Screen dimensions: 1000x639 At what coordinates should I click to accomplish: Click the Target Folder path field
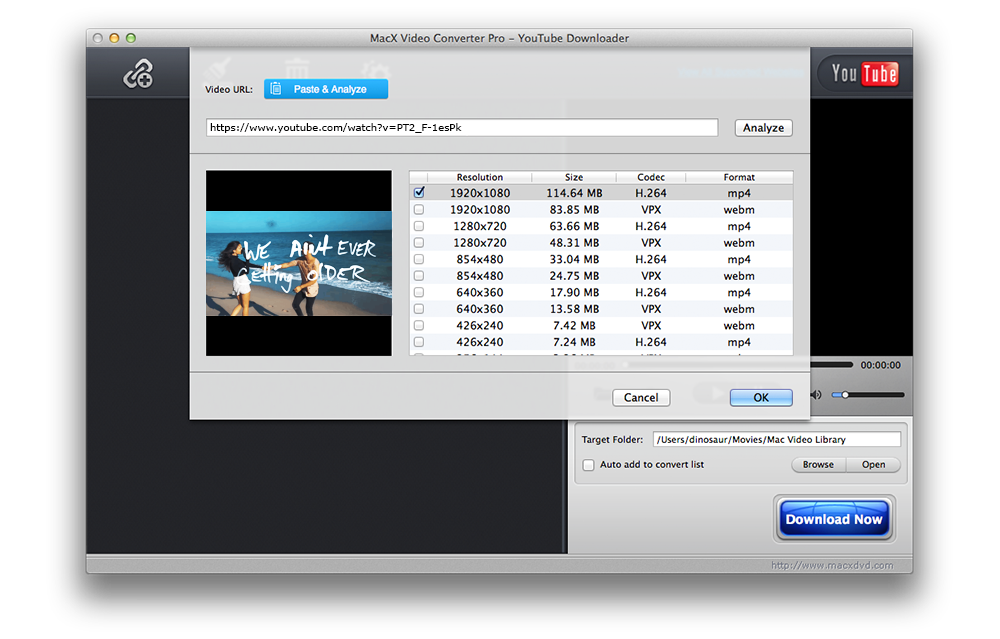(x=777, y=439)
